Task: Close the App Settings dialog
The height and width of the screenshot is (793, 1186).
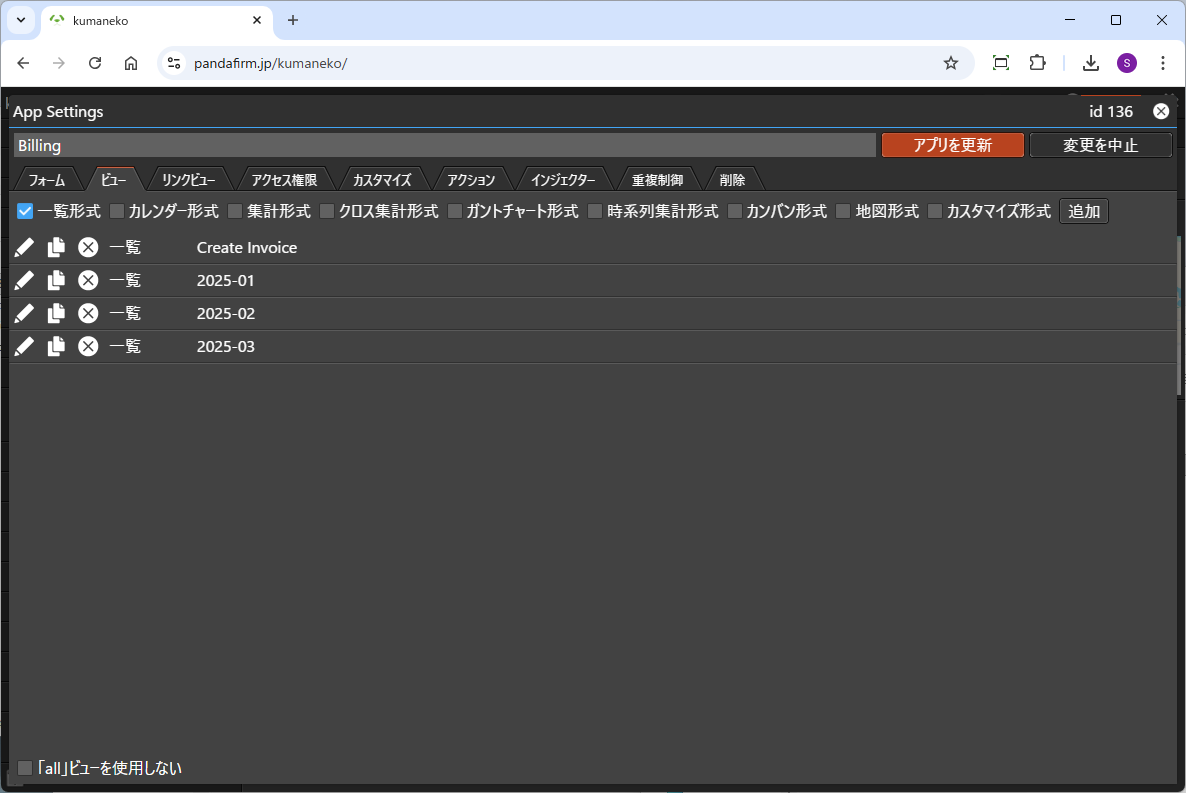Action: coord(1161,112)
